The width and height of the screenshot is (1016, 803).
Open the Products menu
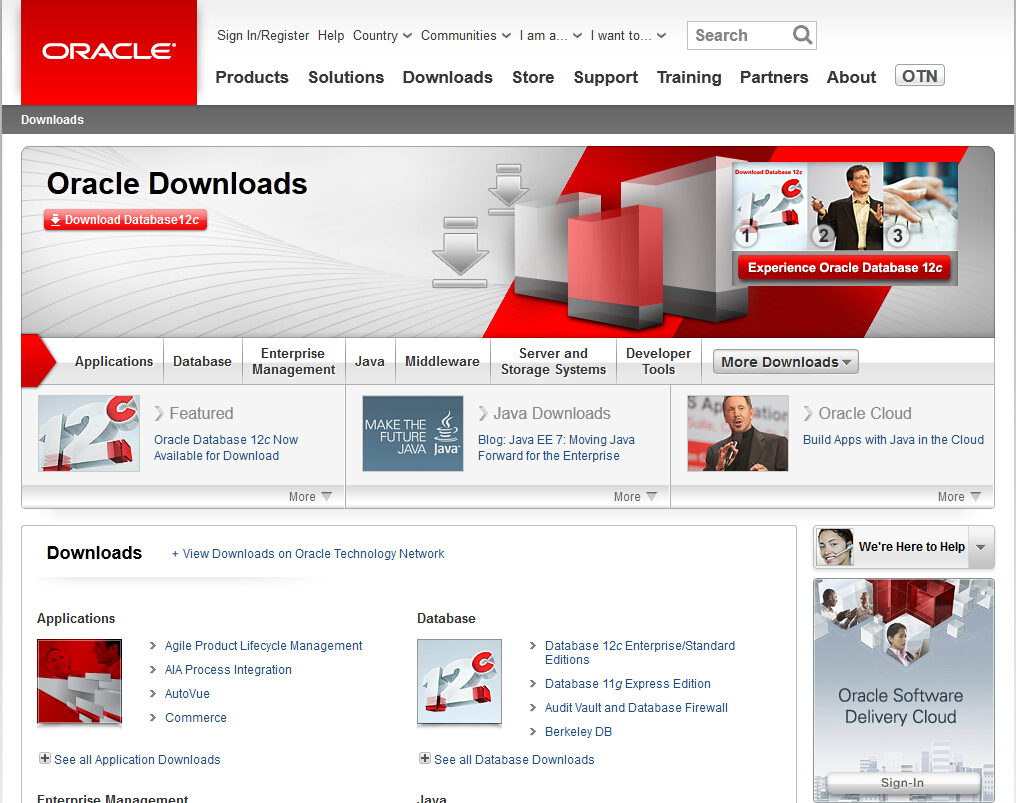pyautogui.click(x=252, y=77)
